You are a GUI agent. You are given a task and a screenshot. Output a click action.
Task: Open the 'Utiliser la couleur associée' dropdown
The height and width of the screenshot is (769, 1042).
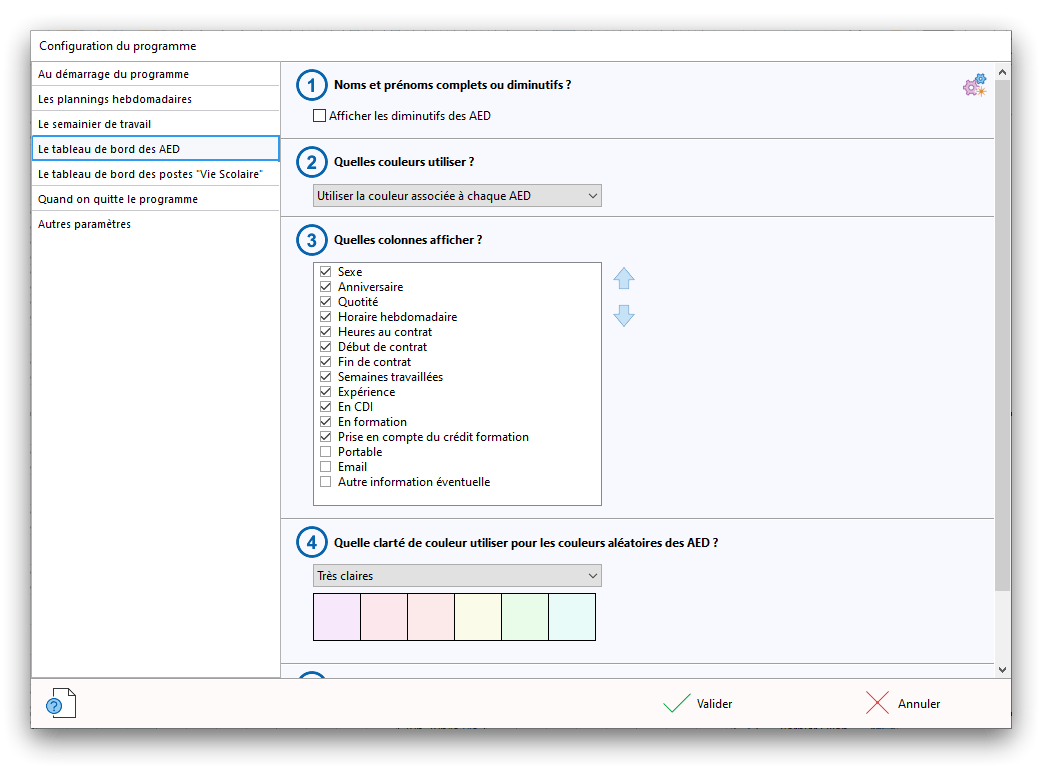[x=457, y=196]
